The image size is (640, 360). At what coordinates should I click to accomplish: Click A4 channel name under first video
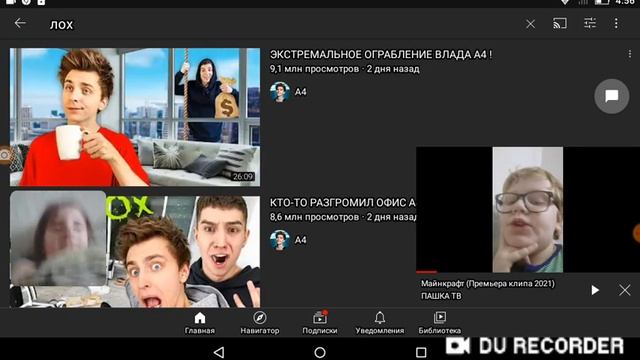click(300, 92)
